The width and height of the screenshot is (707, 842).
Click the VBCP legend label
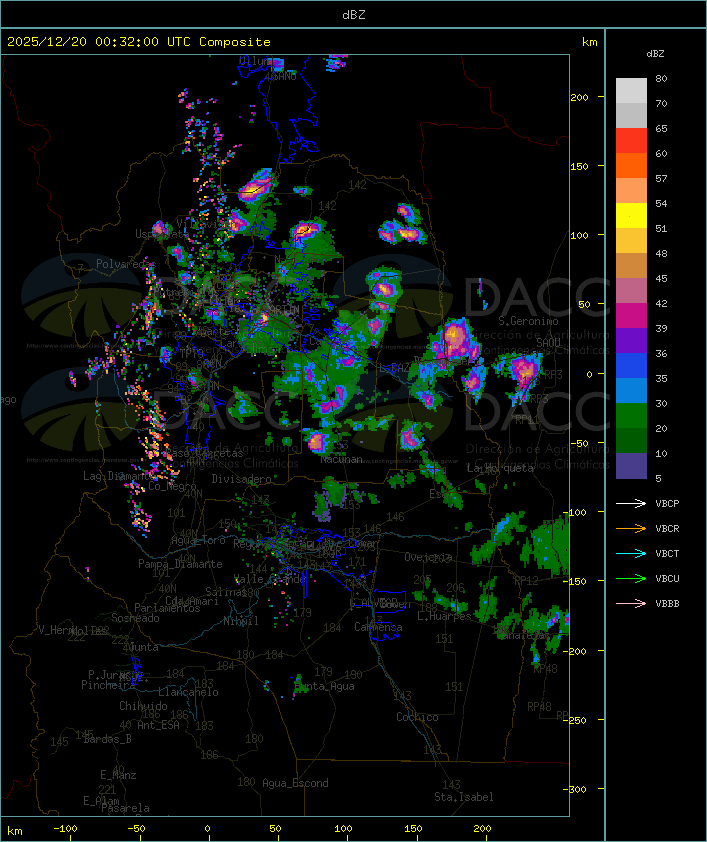(667, 504)
